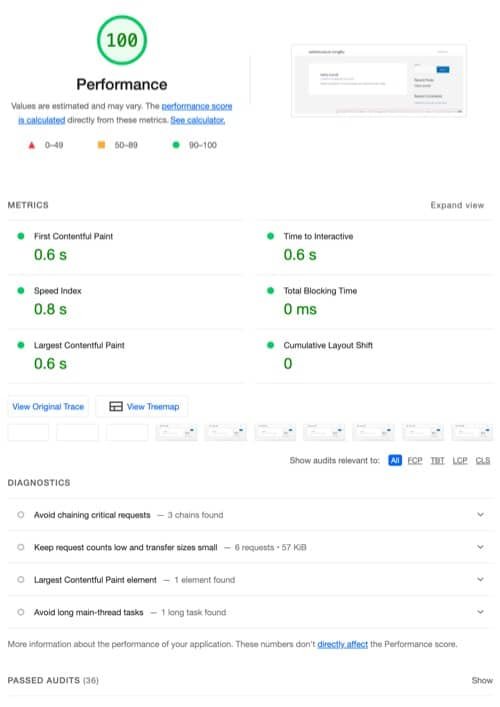This screenshot has width=500, height=707.
Task: Click the green circle 90–100 legend icon
Action: [176, 145]
